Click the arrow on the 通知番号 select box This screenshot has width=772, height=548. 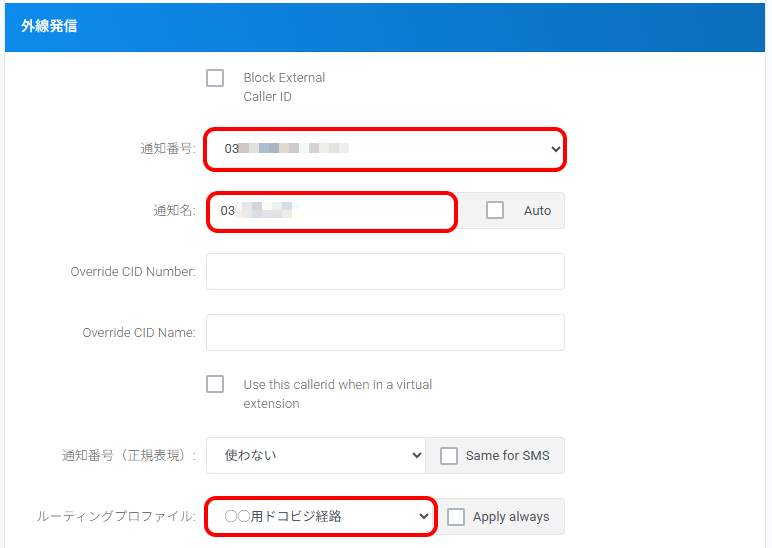(556, 149)
